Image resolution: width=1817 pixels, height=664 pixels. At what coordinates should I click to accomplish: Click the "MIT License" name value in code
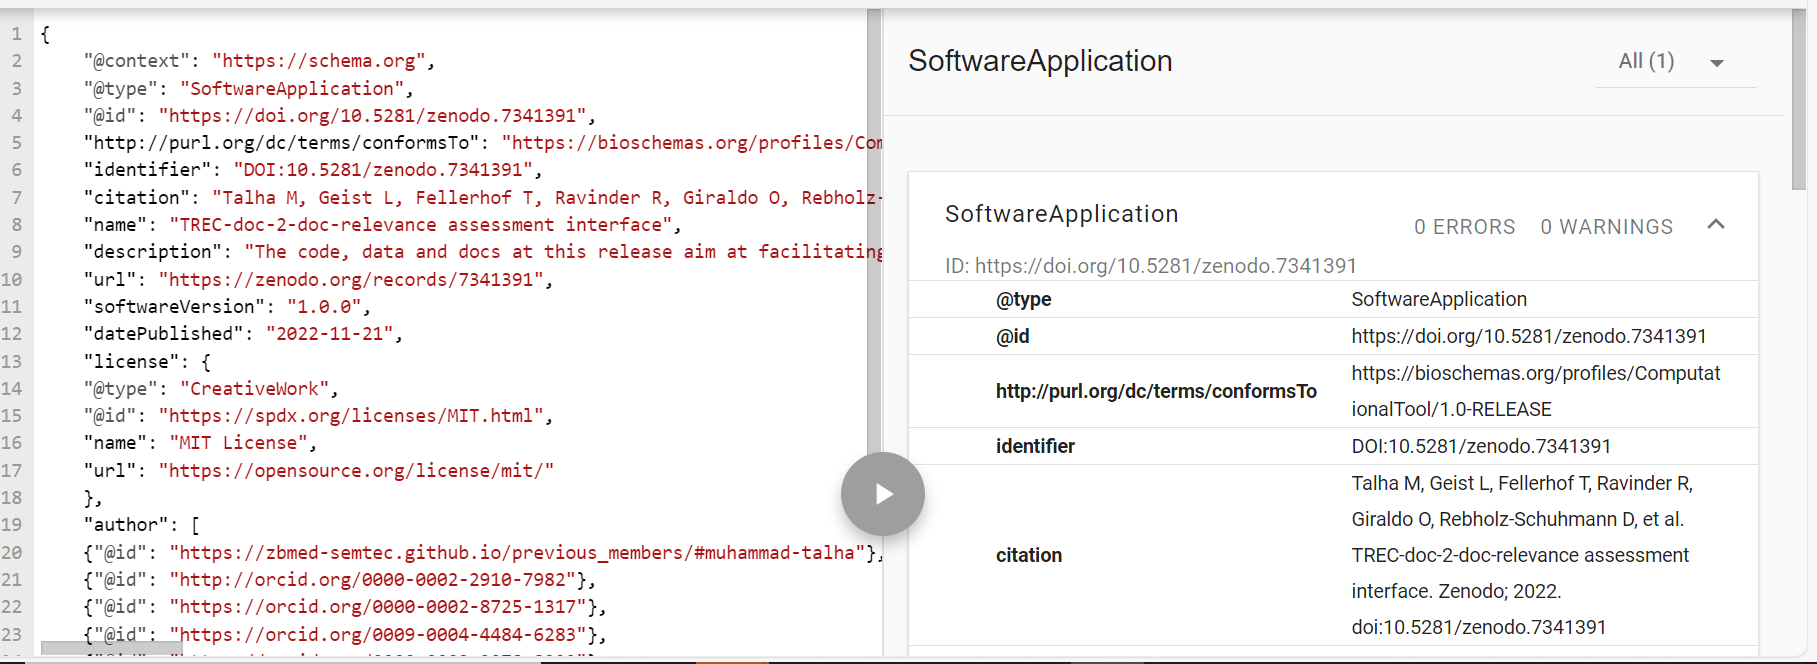pyautogui.click(x=239, y=443)
